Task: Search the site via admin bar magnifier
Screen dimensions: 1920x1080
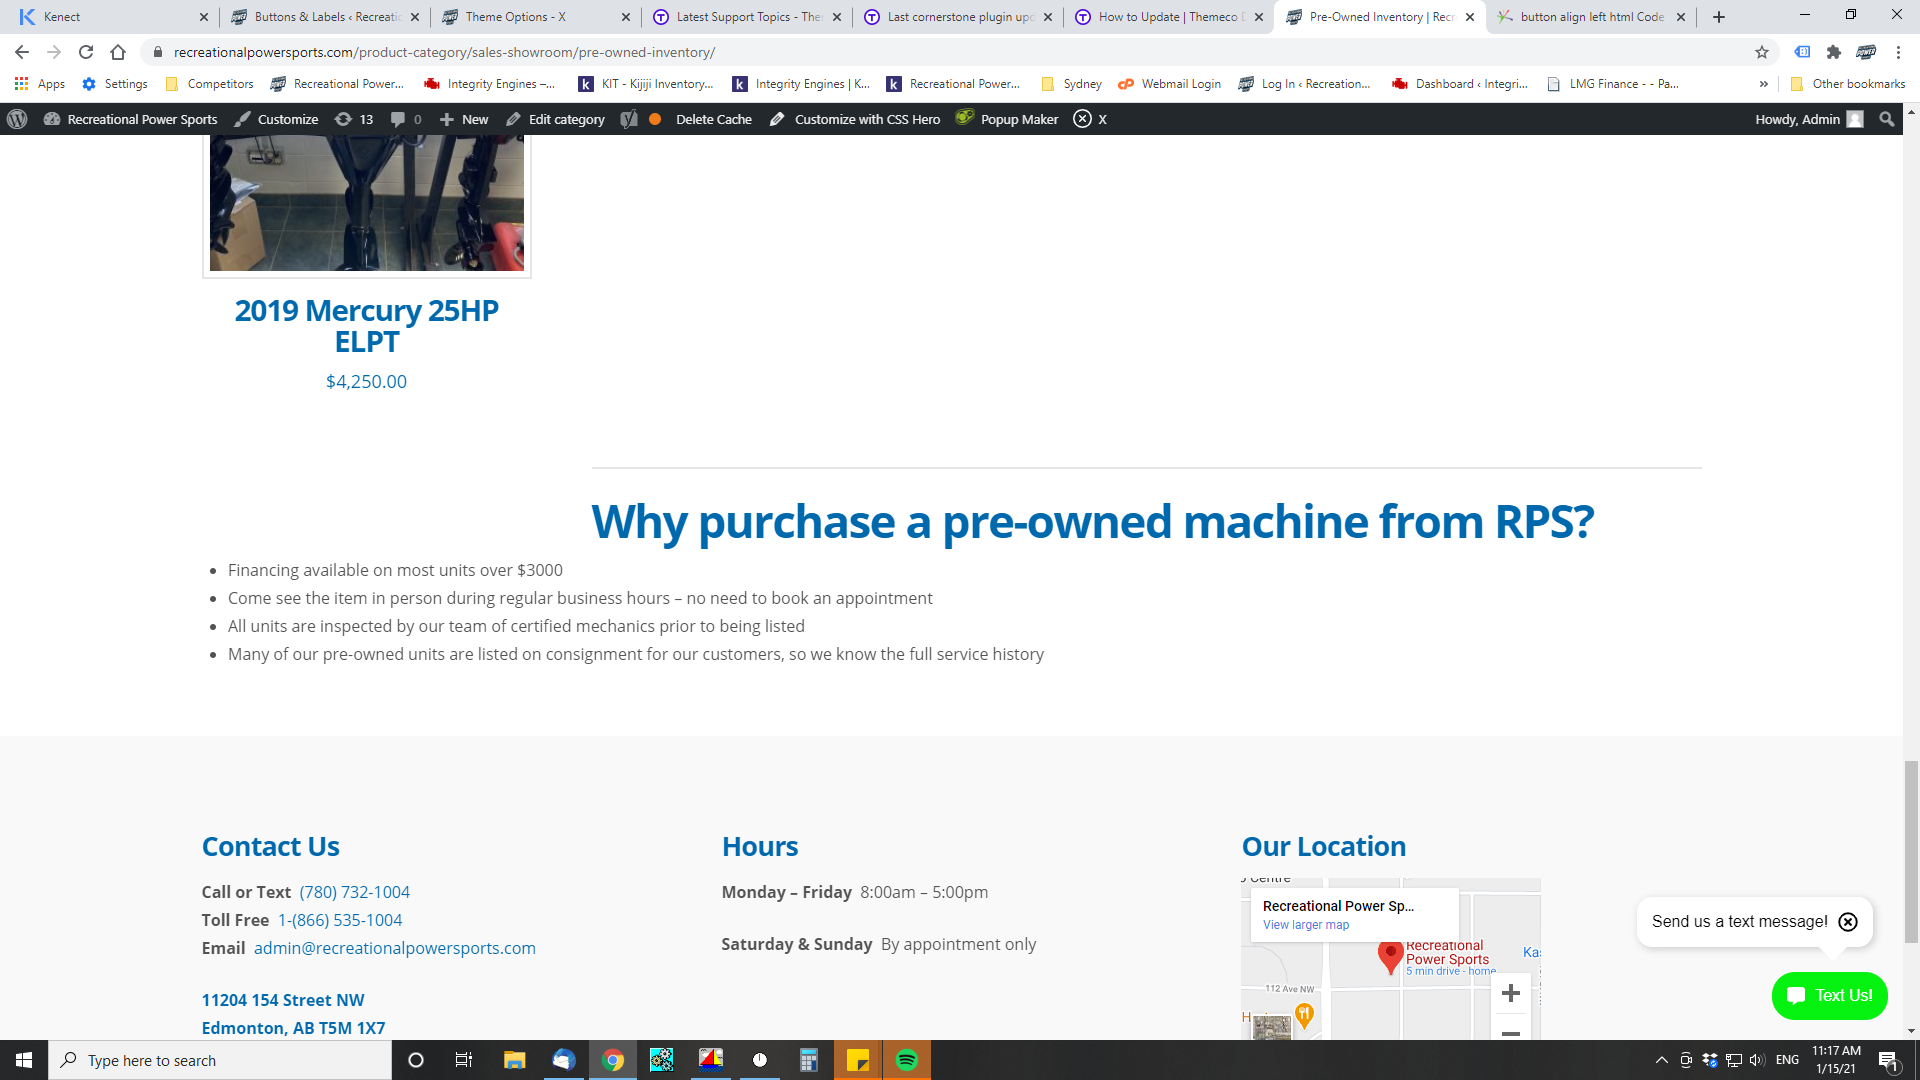Action: 1887,119
